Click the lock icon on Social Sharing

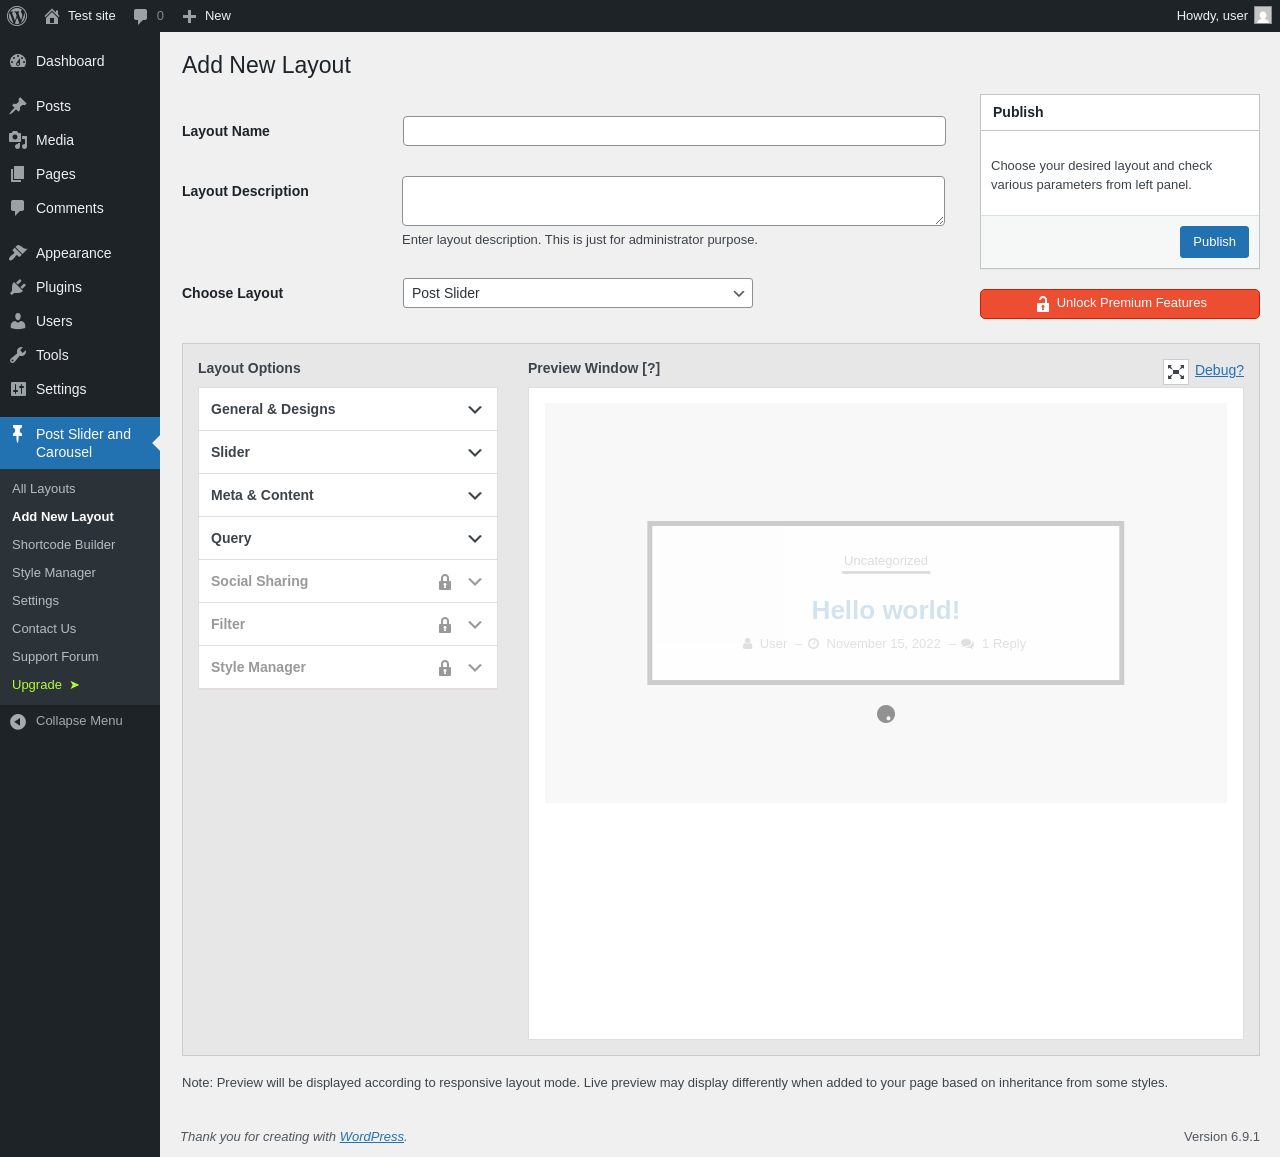[x=445, y=582]
